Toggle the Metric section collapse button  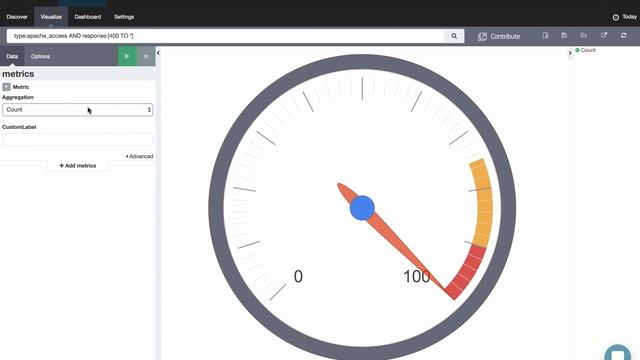click(x=6, y=87)
